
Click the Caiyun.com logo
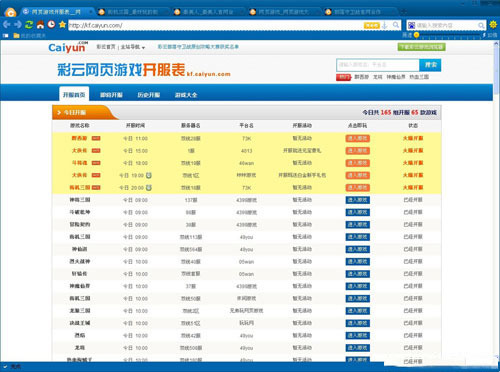coord(68,47)
